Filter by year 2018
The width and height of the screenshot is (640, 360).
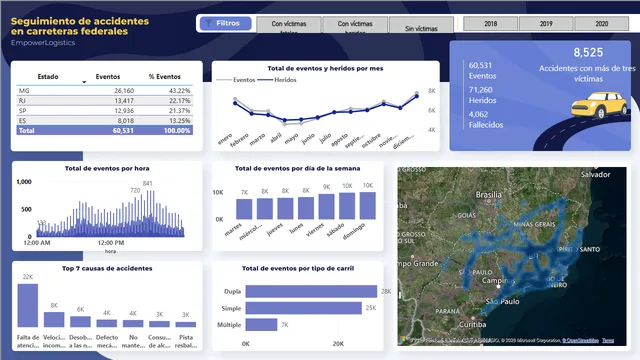[x=491, y=24]
